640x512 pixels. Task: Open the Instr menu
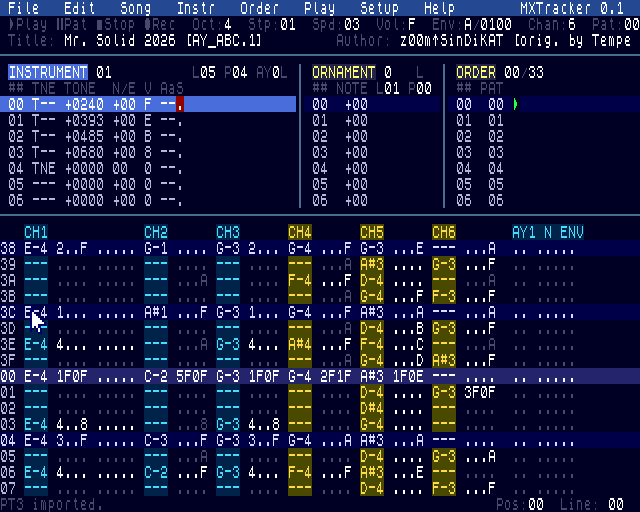(x=196, y=8)
